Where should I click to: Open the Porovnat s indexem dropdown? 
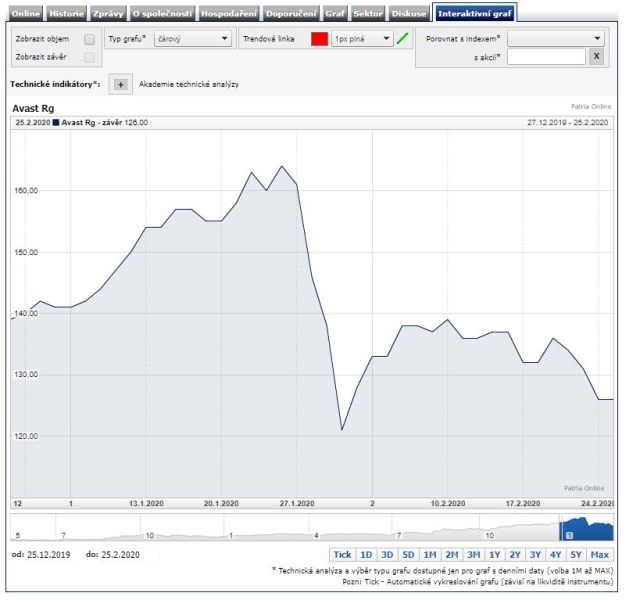point(555,38)
